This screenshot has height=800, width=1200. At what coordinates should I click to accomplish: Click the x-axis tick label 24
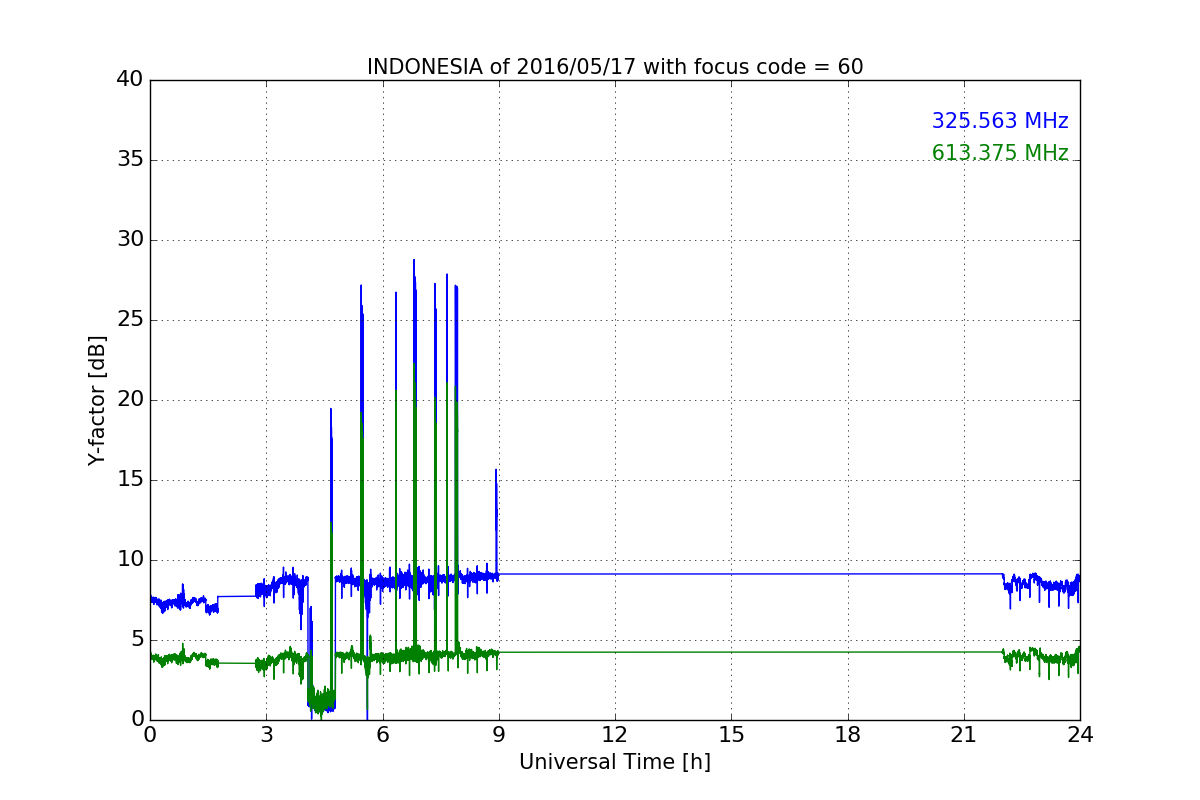[x=1080, y=735]
